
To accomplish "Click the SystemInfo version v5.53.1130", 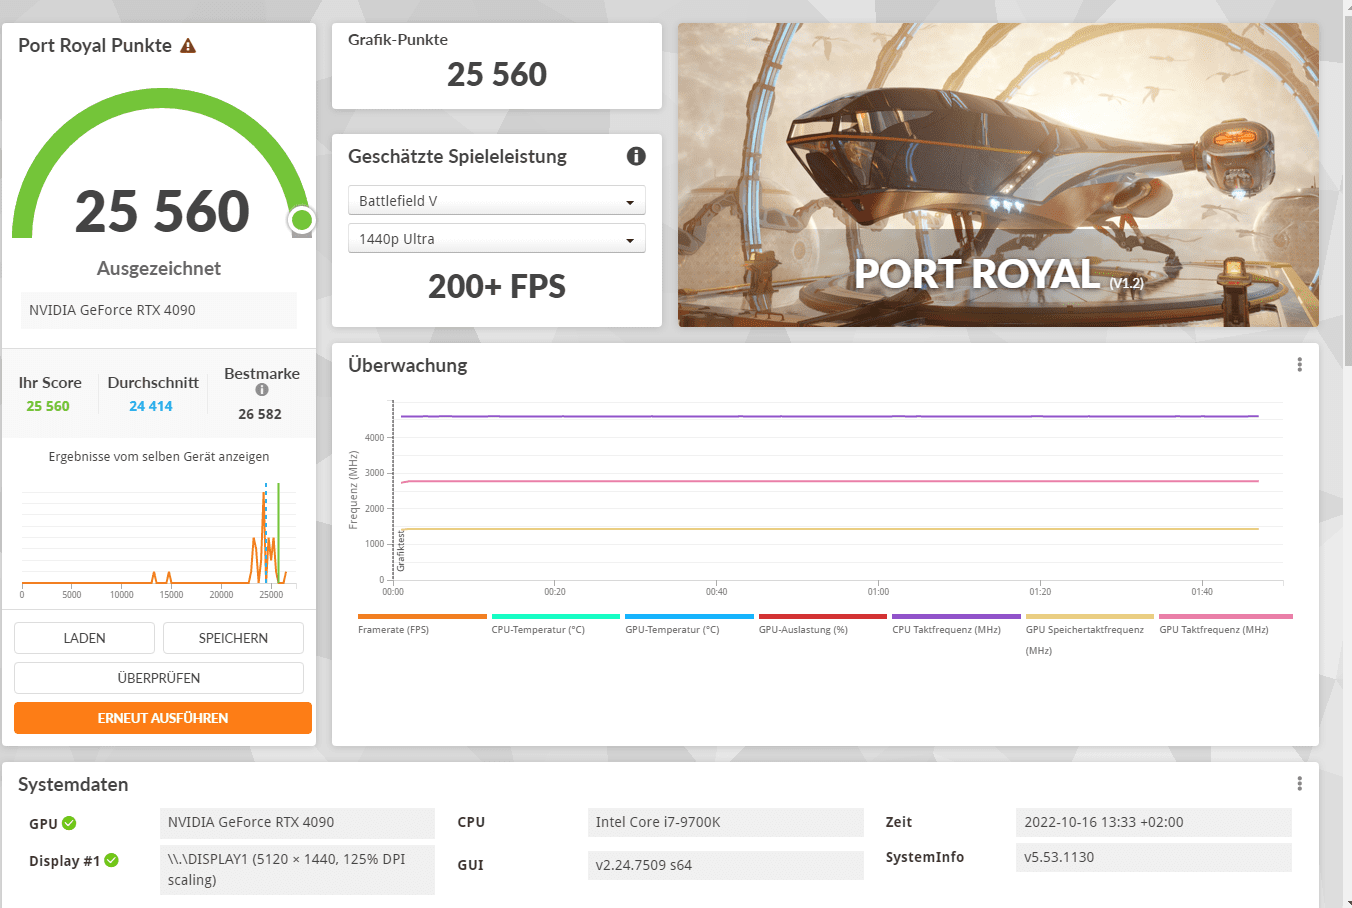I will (x=1154, y=857).
